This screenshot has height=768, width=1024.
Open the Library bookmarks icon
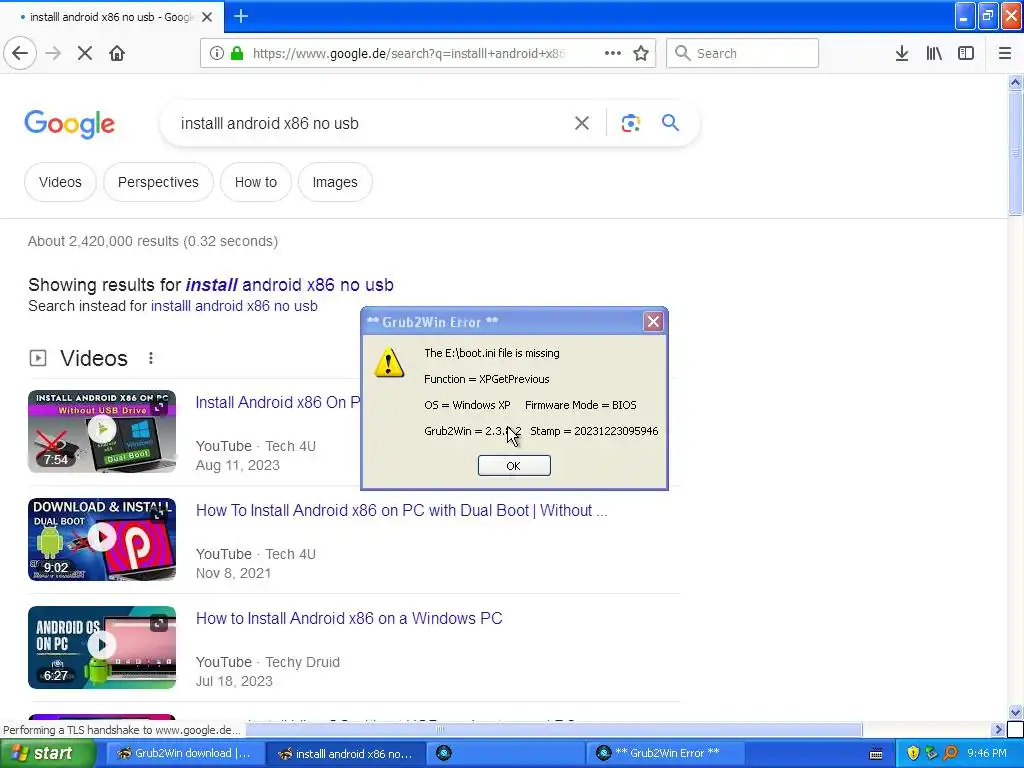point(934,53)
